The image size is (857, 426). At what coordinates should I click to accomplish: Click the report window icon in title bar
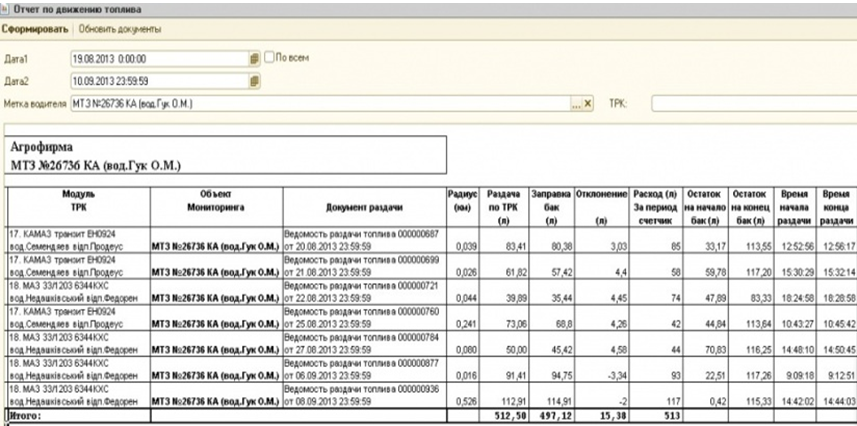tap(7, 8)
